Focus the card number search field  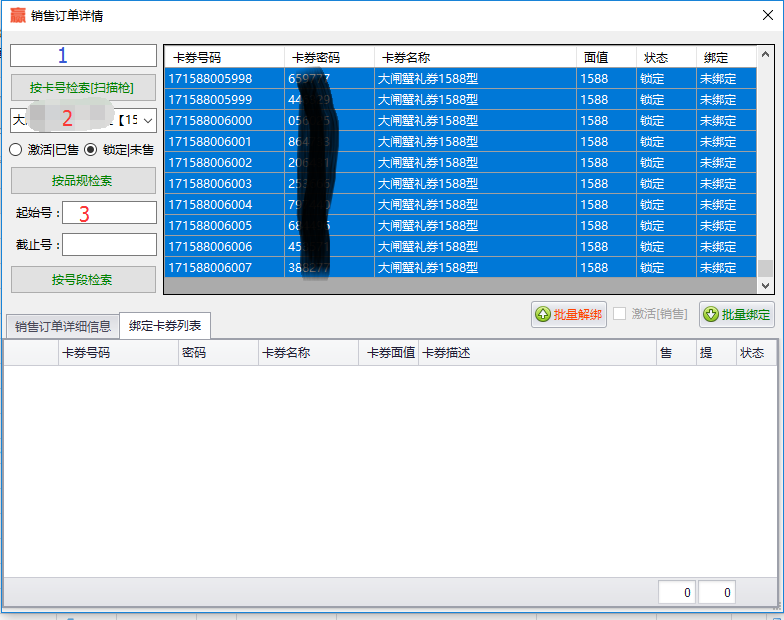point(83,56)
